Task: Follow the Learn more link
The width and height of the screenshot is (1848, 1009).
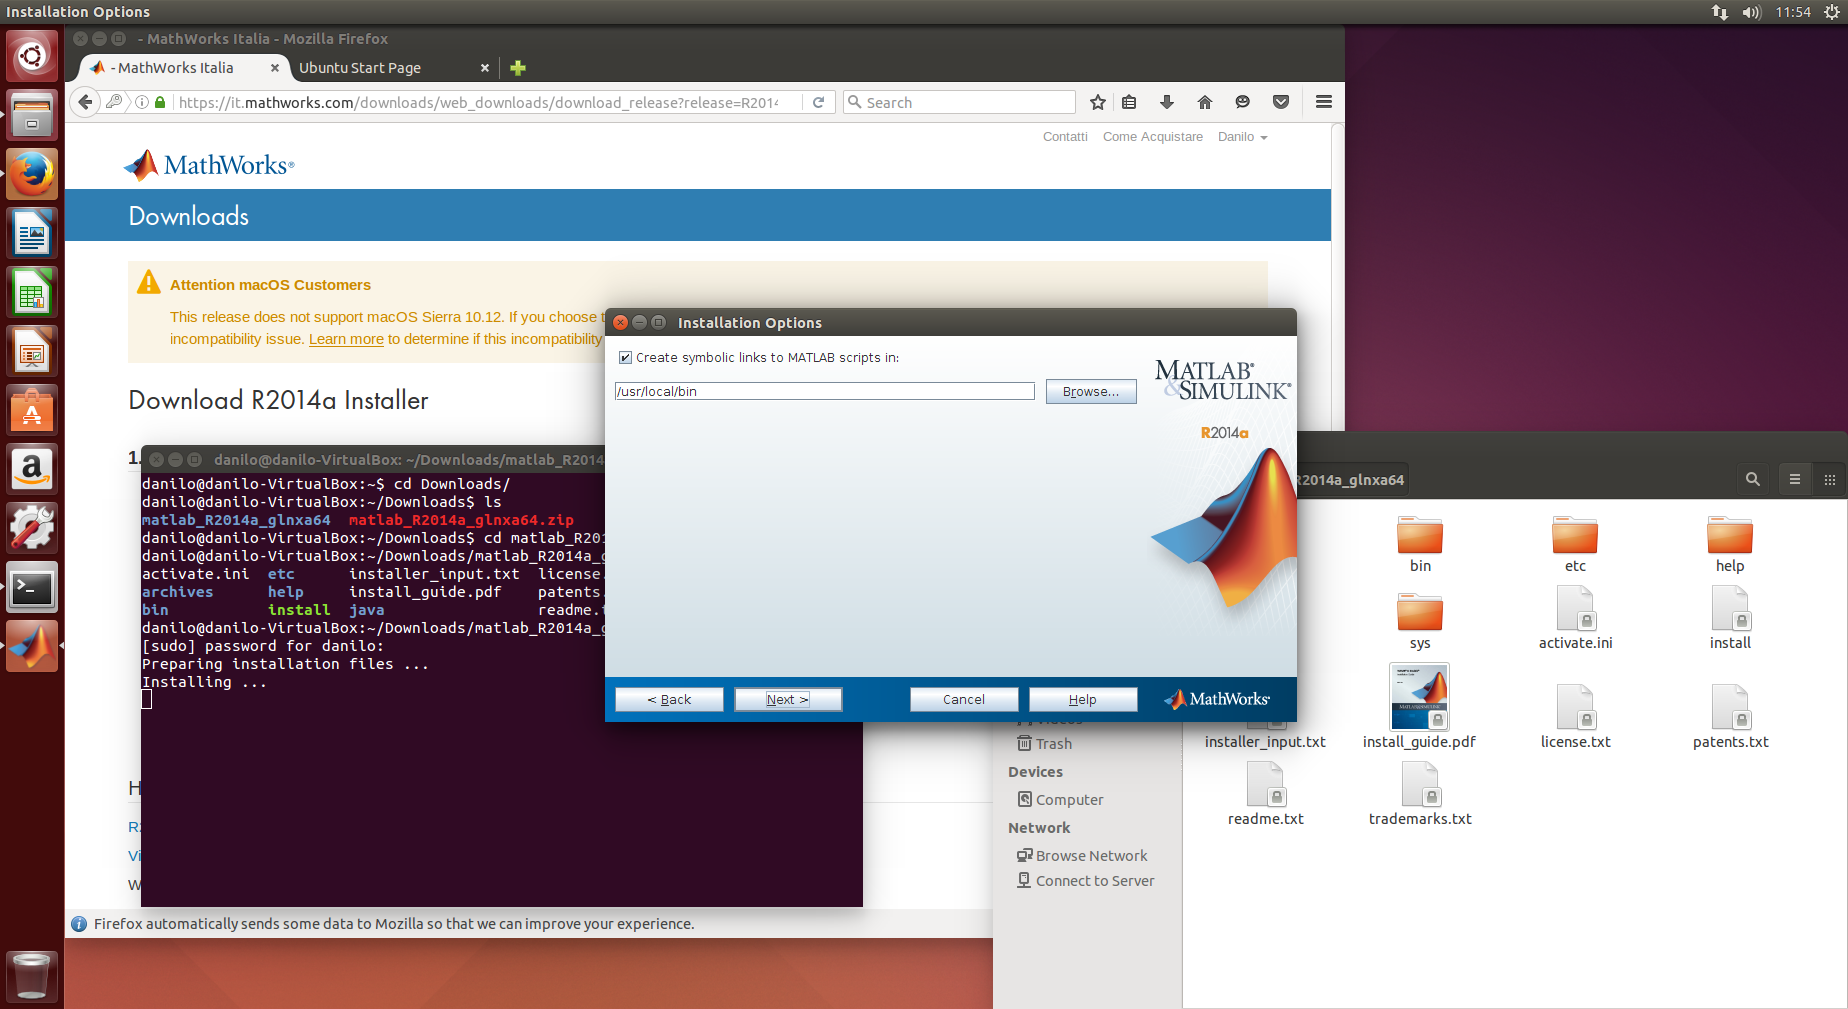Action: point(346,339)
